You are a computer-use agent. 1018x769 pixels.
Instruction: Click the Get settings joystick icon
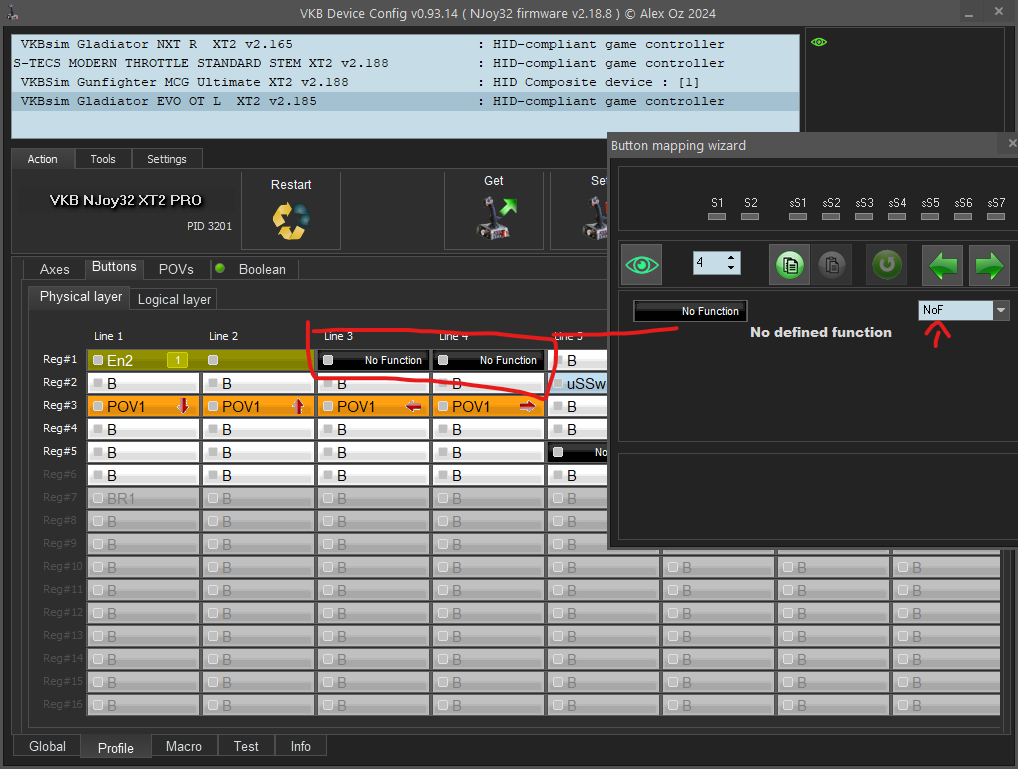[497, 218]
